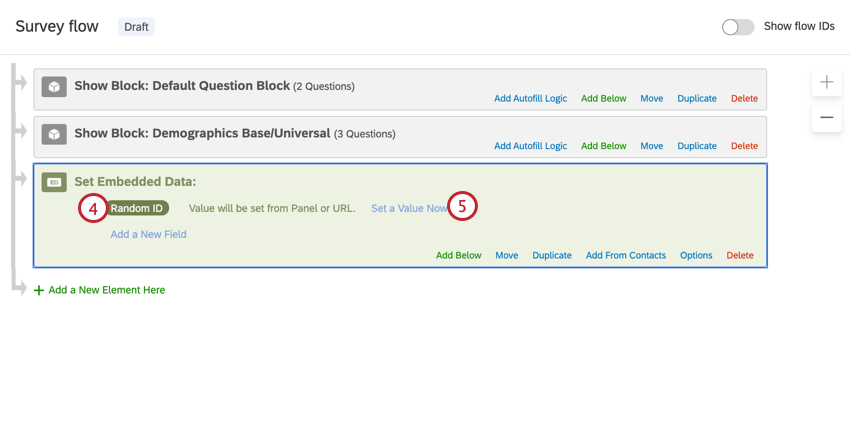Duplicate the Default Question Block
The height and width of the screenshot is (425, 850).
pos(697,98)
